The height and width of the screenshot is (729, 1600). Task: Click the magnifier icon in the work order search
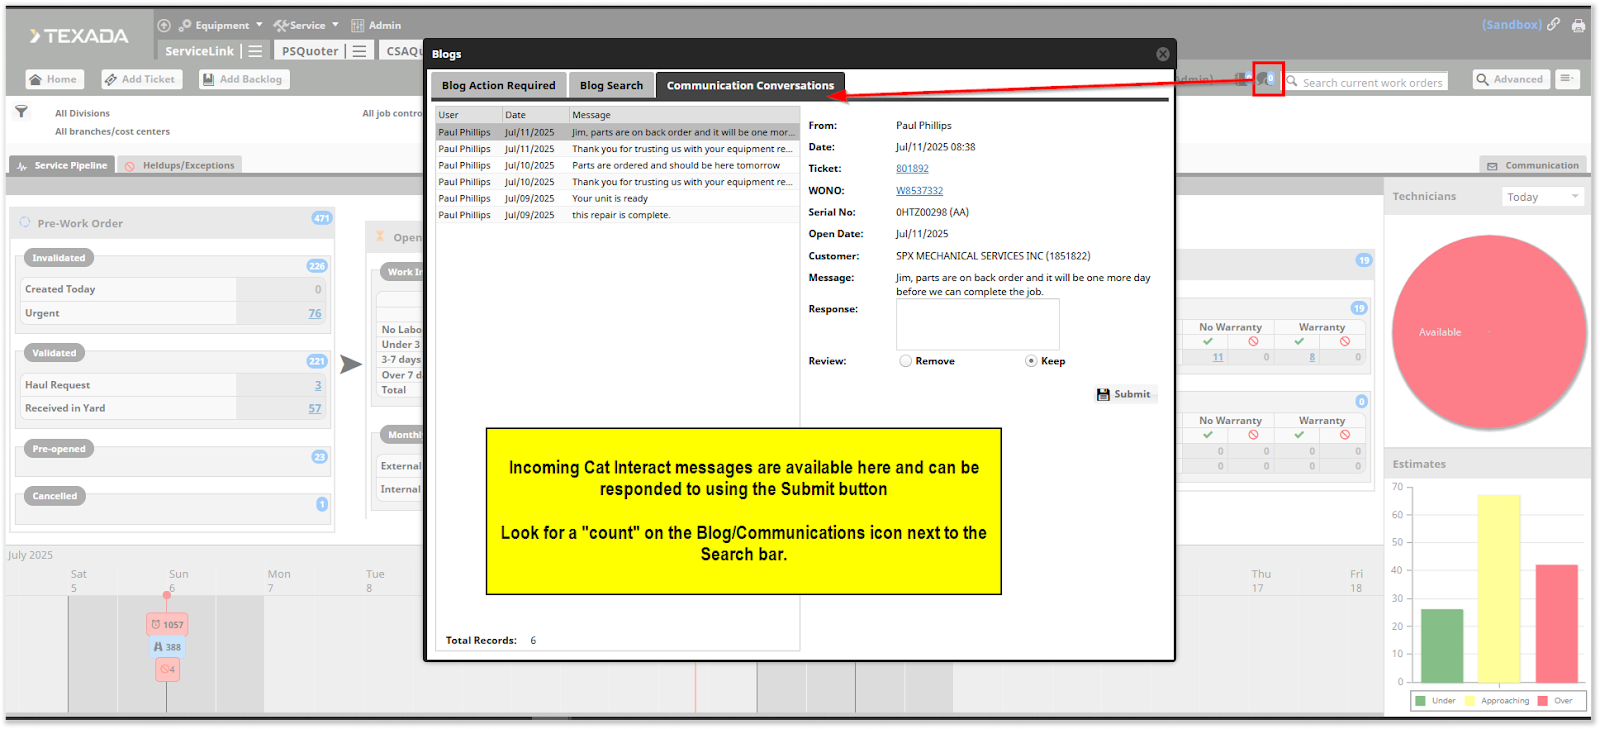pyautogui.click(x=1292, y=82)
